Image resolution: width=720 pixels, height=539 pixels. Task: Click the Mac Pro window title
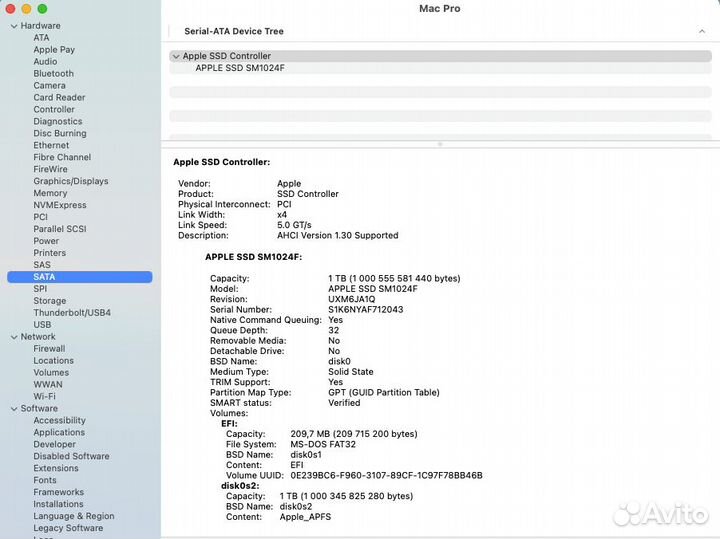point(439,9)
